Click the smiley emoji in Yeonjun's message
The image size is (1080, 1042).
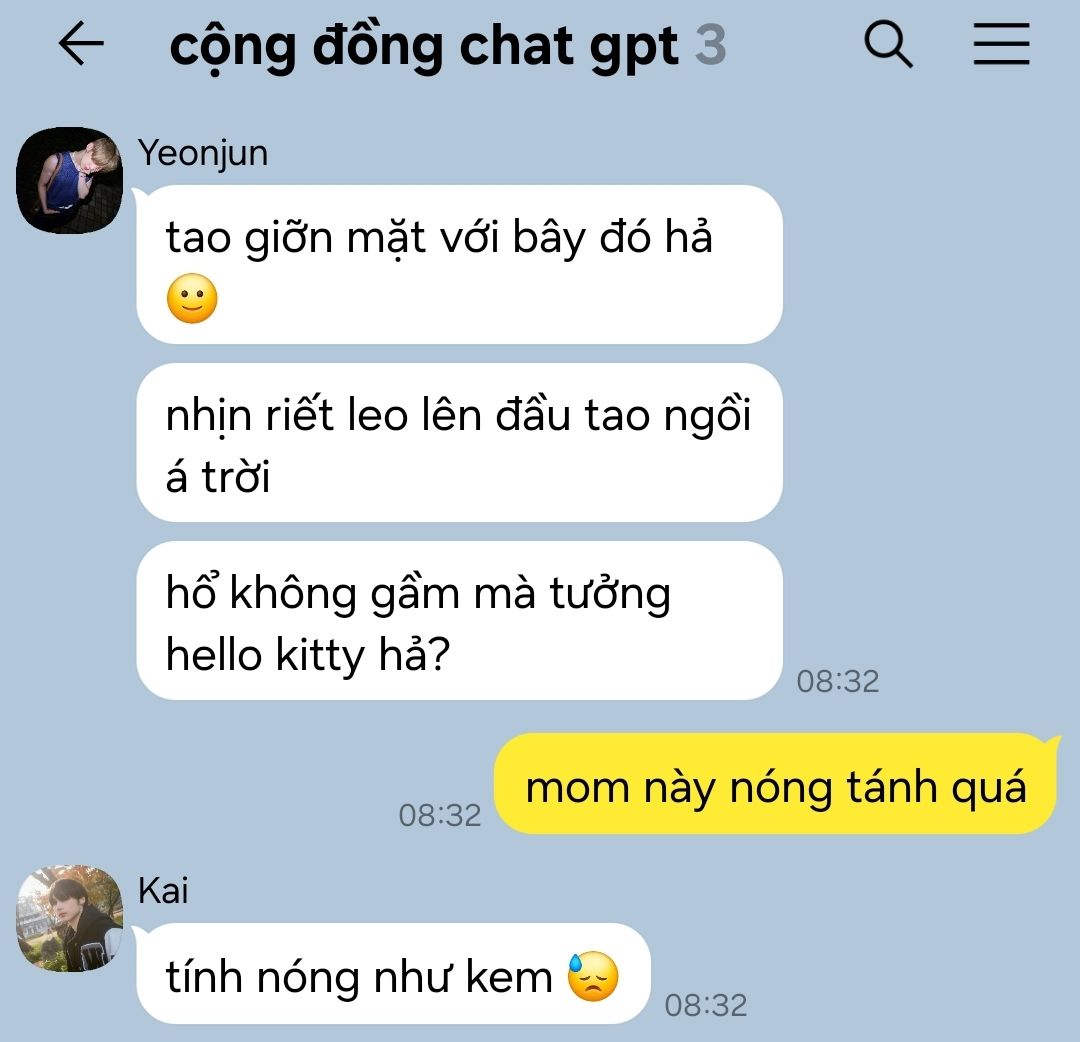click(192, 299)
